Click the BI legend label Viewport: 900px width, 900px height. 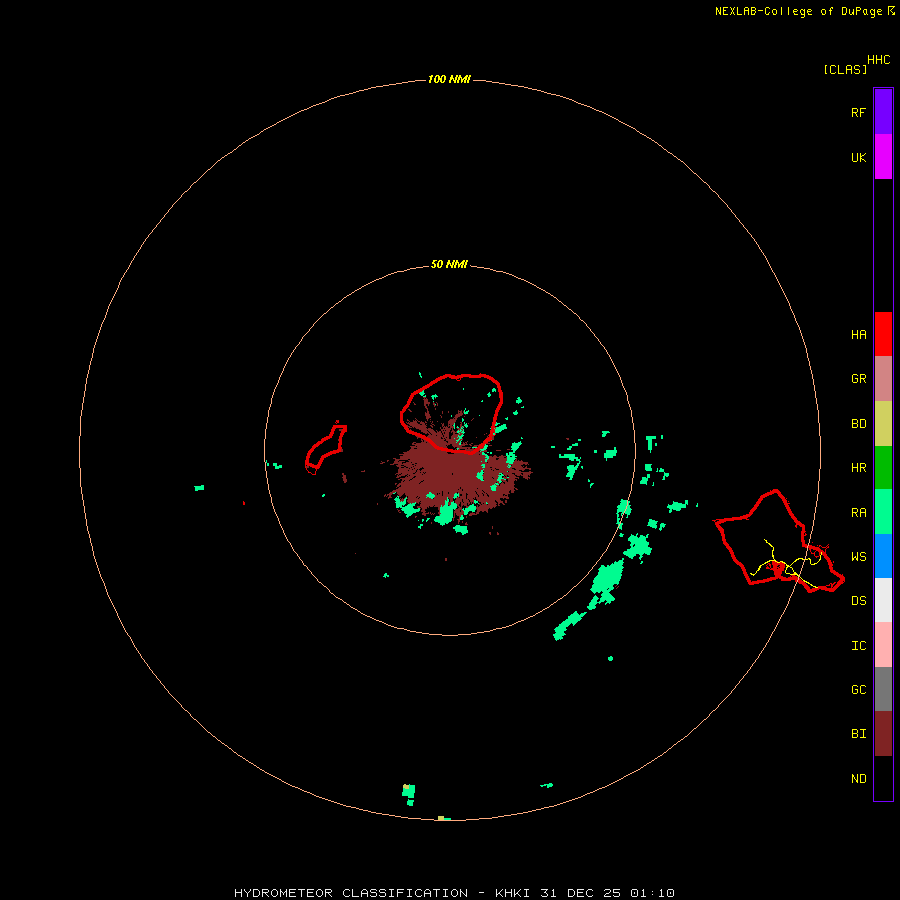858,734
